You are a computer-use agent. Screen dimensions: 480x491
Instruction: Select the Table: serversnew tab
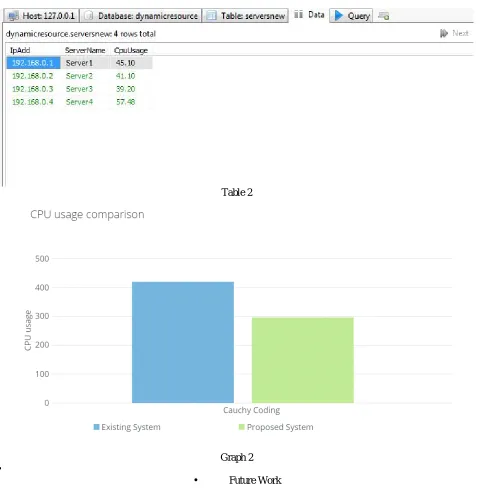pos(246,16)
